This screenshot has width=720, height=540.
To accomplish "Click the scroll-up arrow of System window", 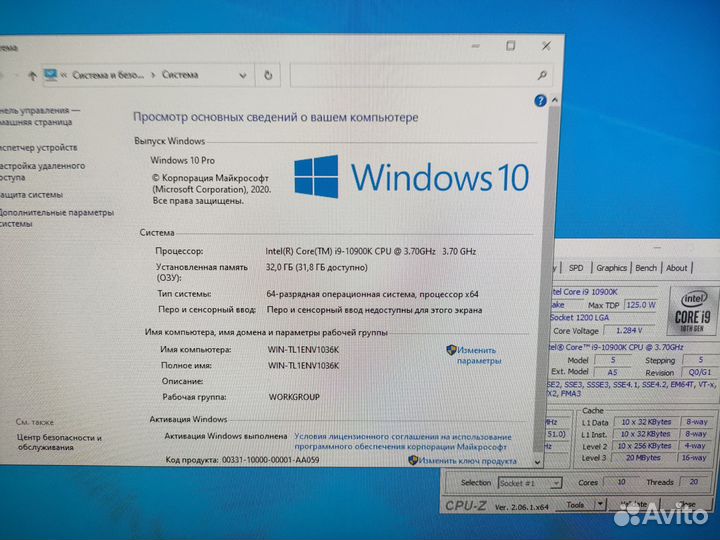I will tap(555, 100).
